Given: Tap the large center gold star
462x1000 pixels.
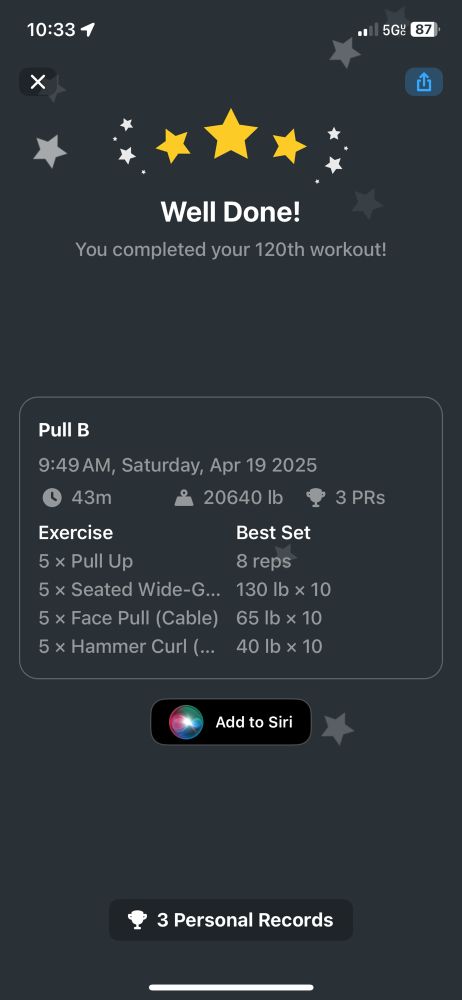Looking at the screenshot, I should [230, 134].
